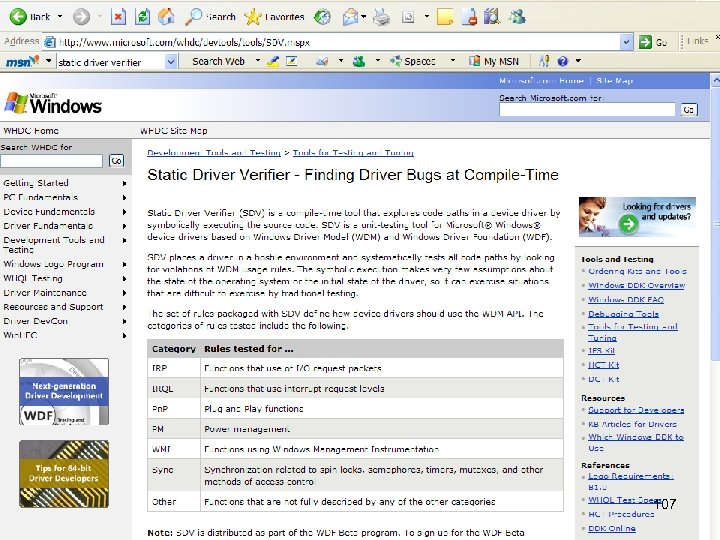Click the MSN Messenger buddy icon
The width and height of the screenshot is (720, 540).
click(x=359, y=61)
